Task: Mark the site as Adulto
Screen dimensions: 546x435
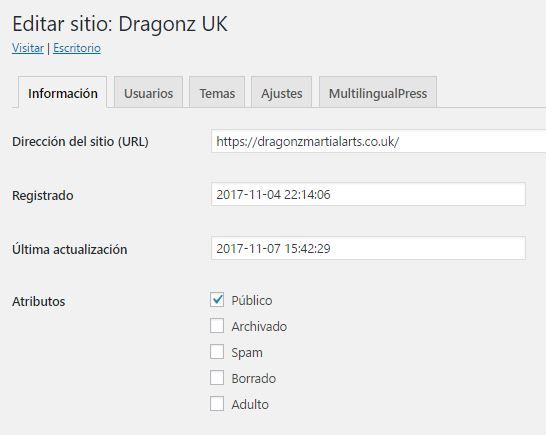Action: (x=217, y=404)
